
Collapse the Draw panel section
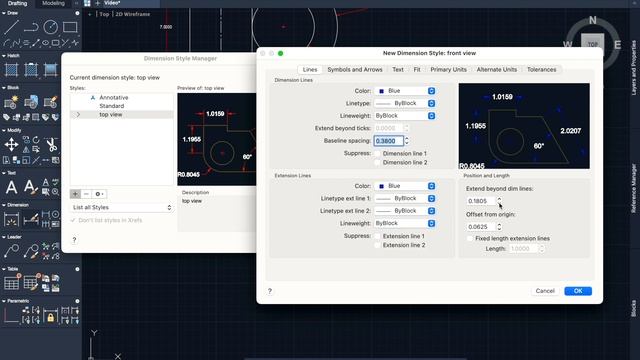pos(4,13)
